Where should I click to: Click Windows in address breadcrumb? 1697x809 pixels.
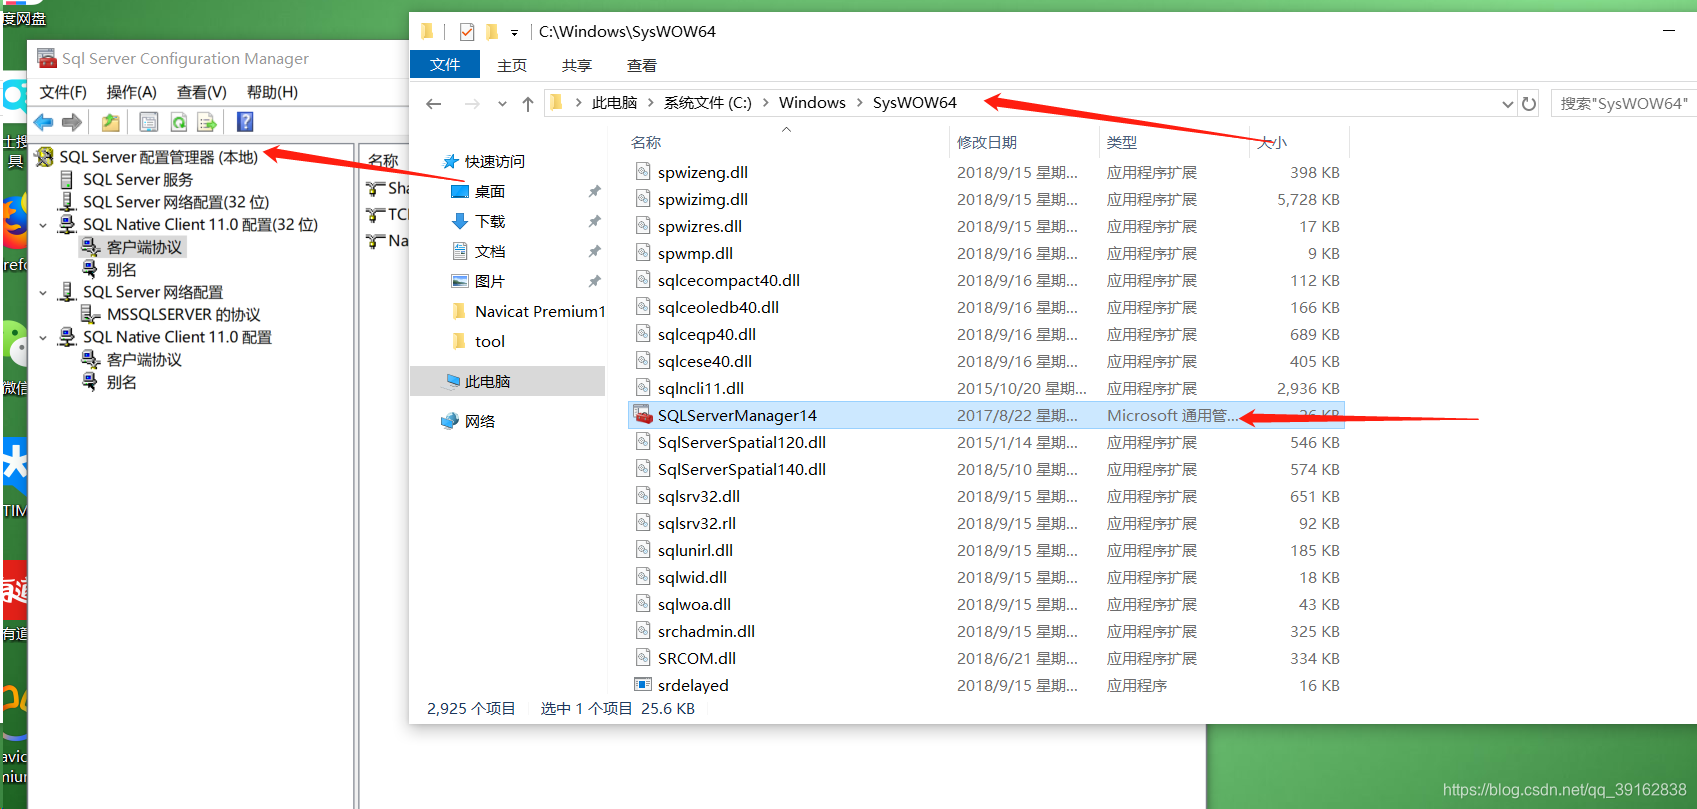pos(812,102)
